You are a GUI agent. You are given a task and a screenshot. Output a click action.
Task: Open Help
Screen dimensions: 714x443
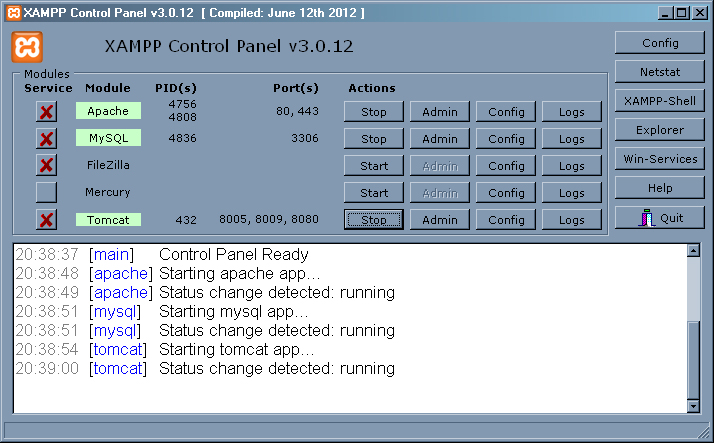coord(660,188)
